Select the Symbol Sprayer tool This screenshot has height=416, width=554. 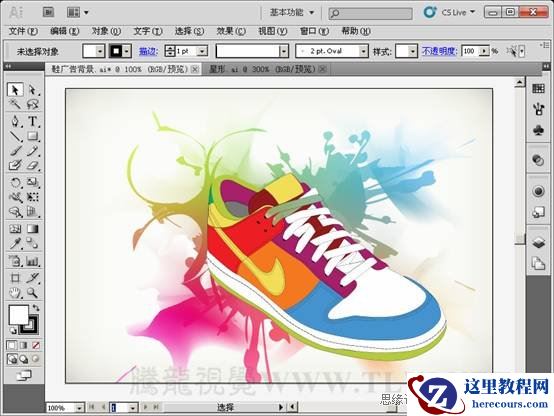pyautogui.click(x=15, y=261)
